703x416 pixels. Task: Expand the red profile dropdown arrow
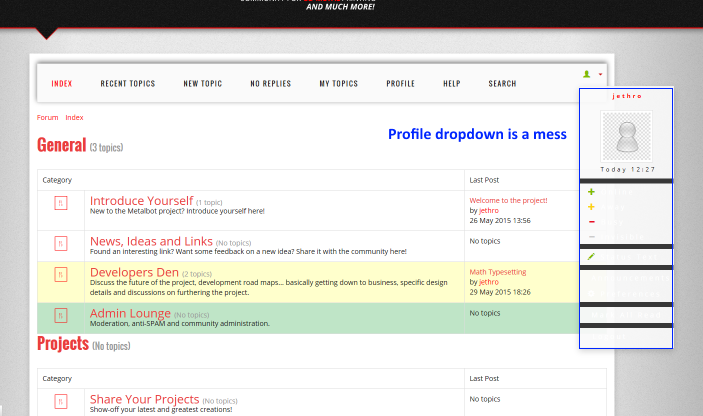click(600, 75)
